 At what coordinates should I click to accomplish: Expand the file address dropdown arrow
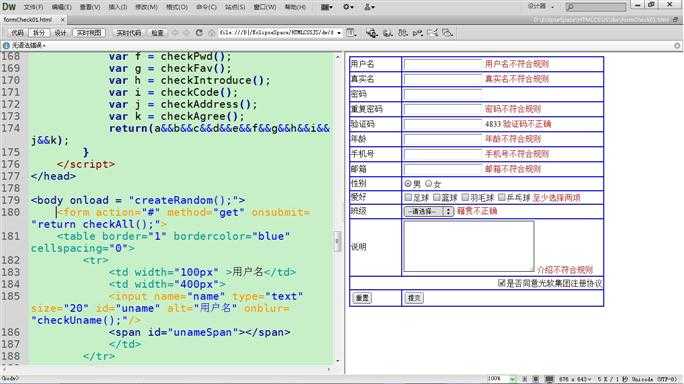(x=339, y=33)
